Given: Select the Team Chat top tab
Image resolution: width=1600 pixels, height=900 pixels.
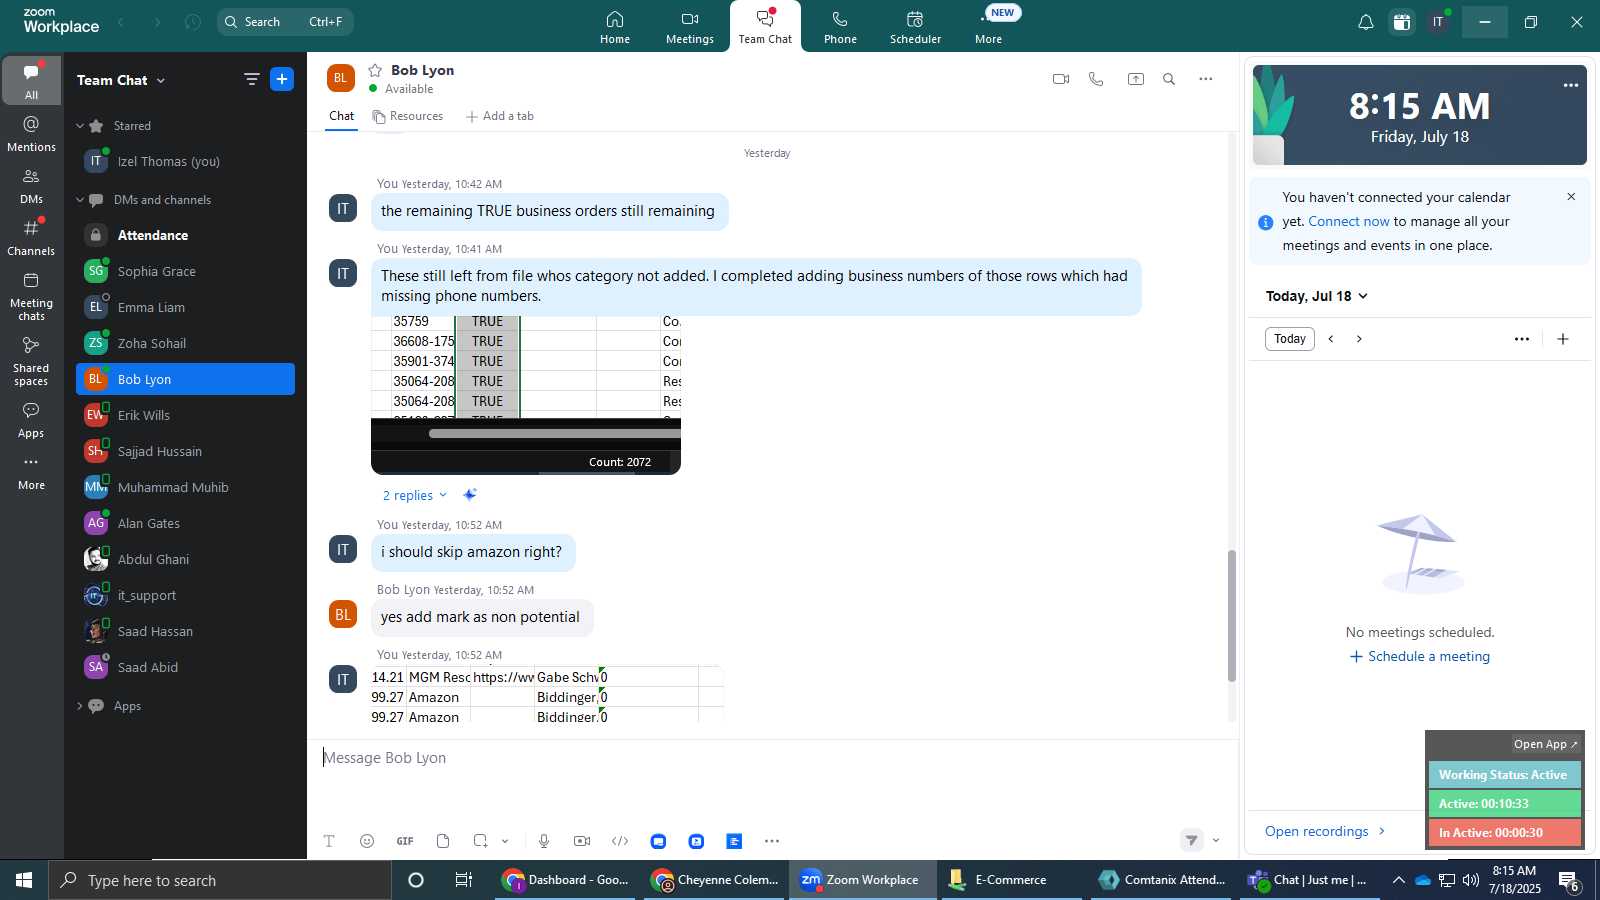Looking at the screenshot, I should pyautogui.click(x=765, y=27).
